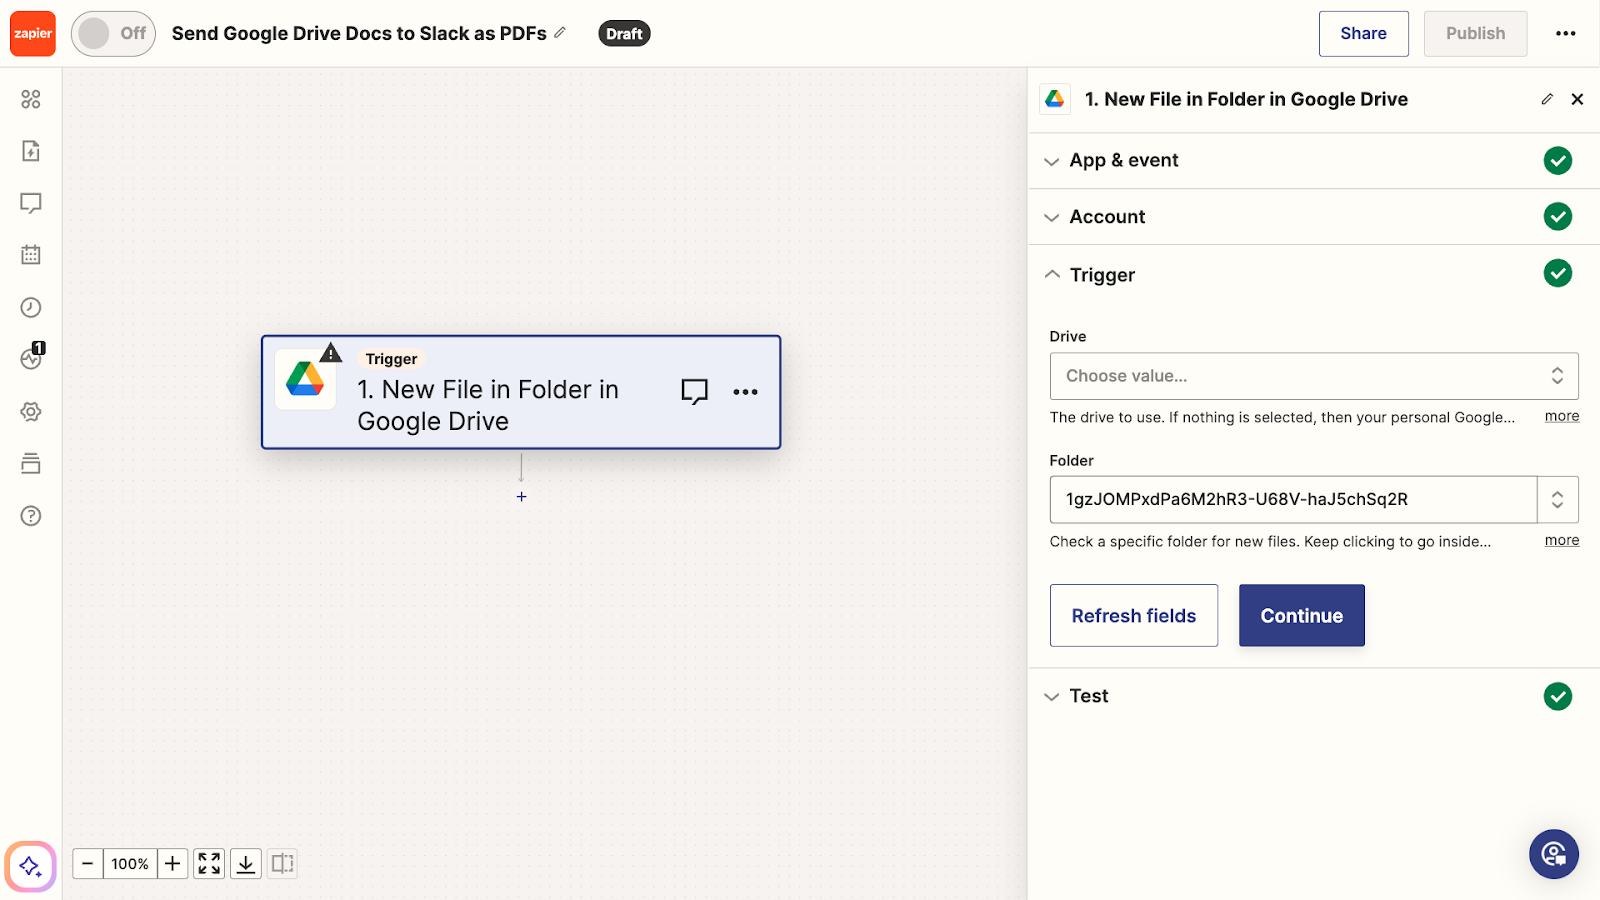Open the Folder field dropdown arrows
Image resolution: width=1600 pixels, height=900 pixels.
coord(1558,499)
